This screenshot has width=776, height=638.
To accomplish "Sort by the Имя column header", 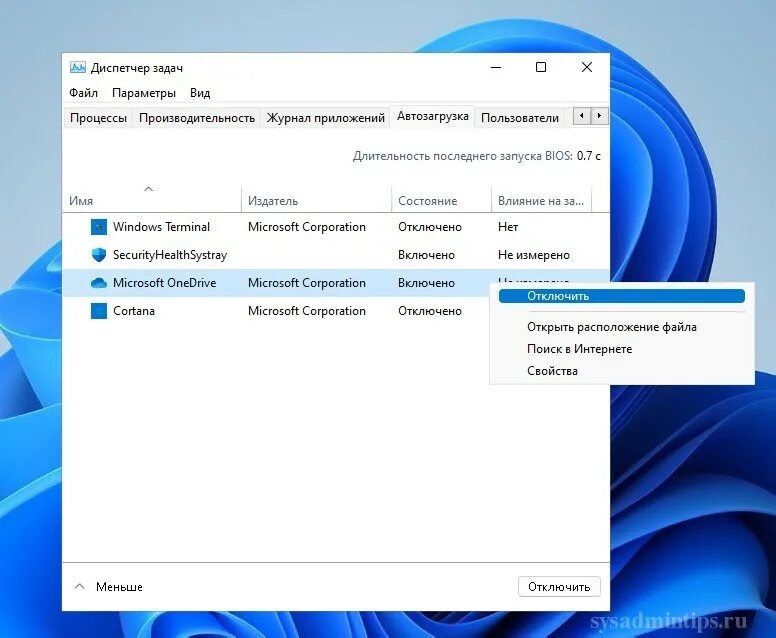I will (x=152, y=199).
